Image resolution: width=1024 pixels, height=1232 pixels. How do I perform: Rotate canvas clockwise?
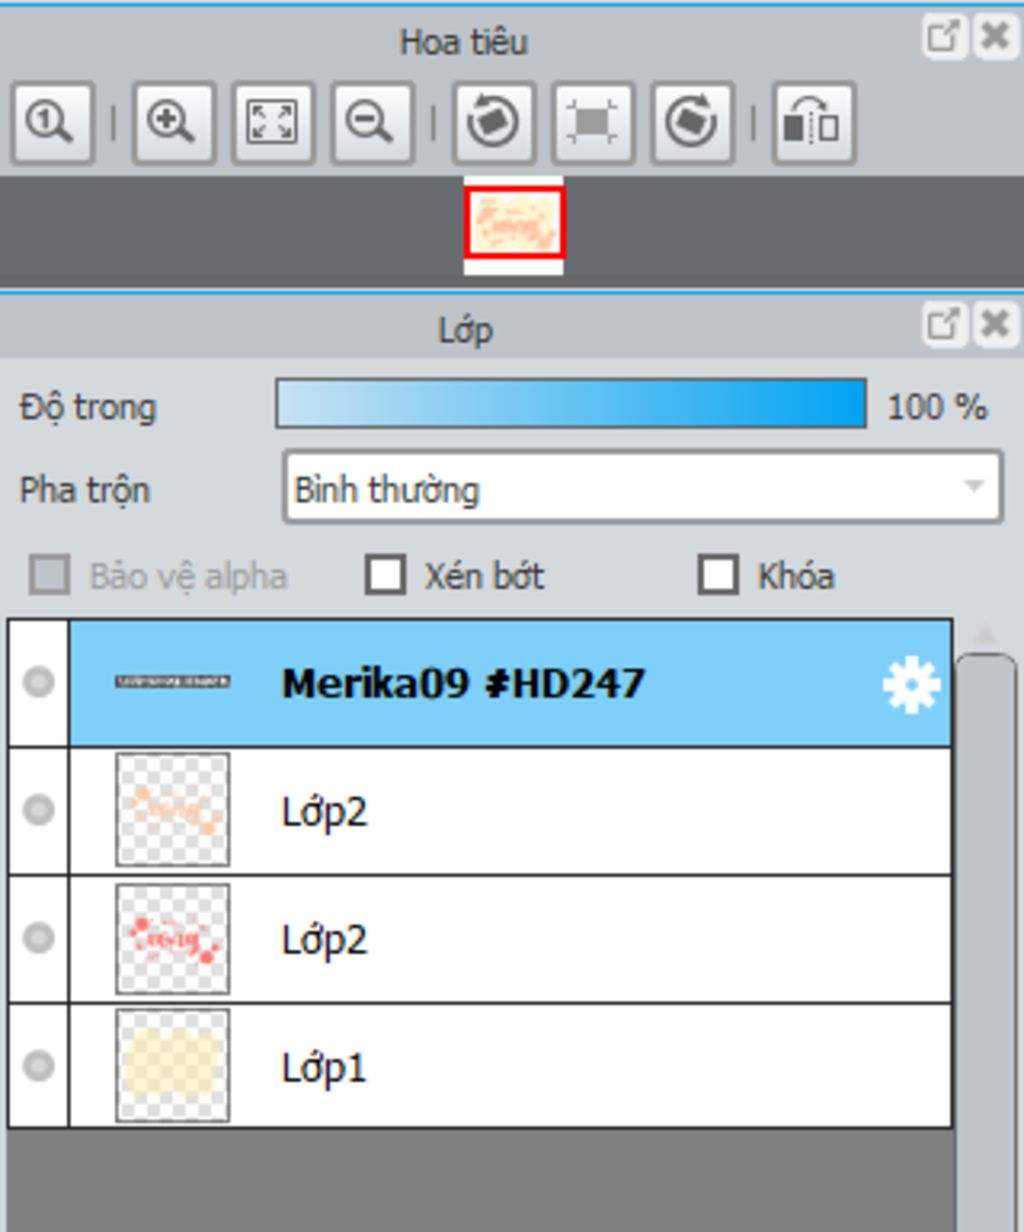tap(692, 123)
